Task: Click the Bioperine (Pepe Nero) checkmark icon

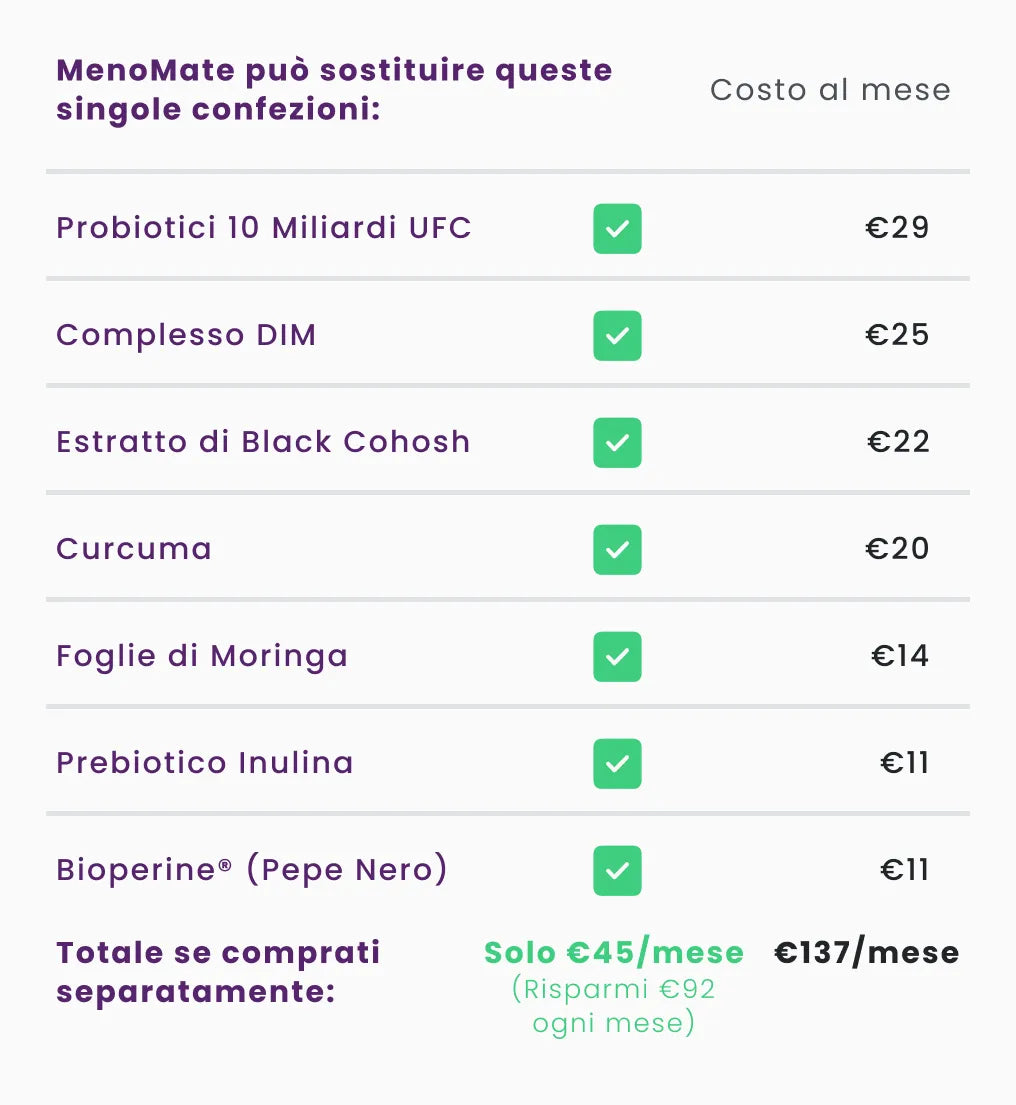Action: pos(617,871)
